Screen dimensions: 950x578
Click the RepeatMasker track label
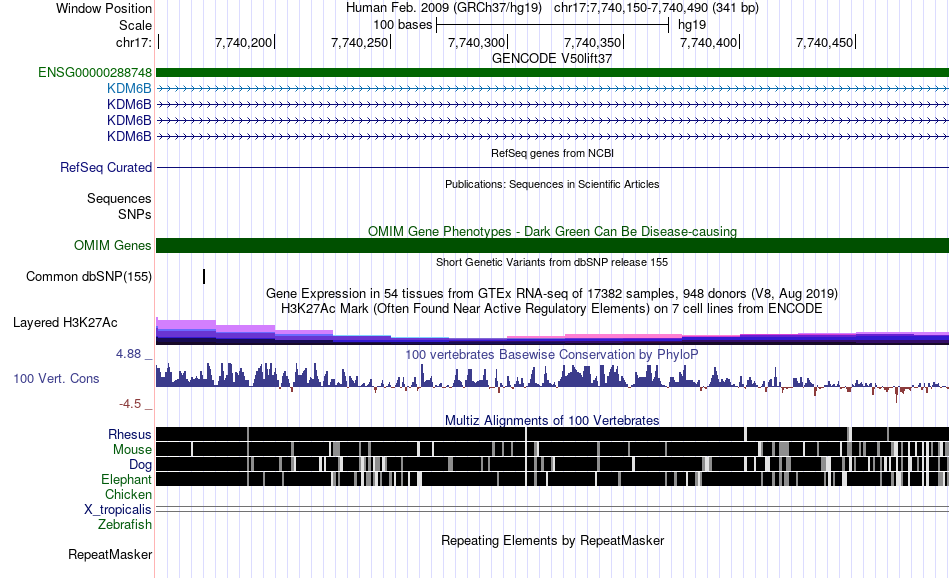coord(110,554)
